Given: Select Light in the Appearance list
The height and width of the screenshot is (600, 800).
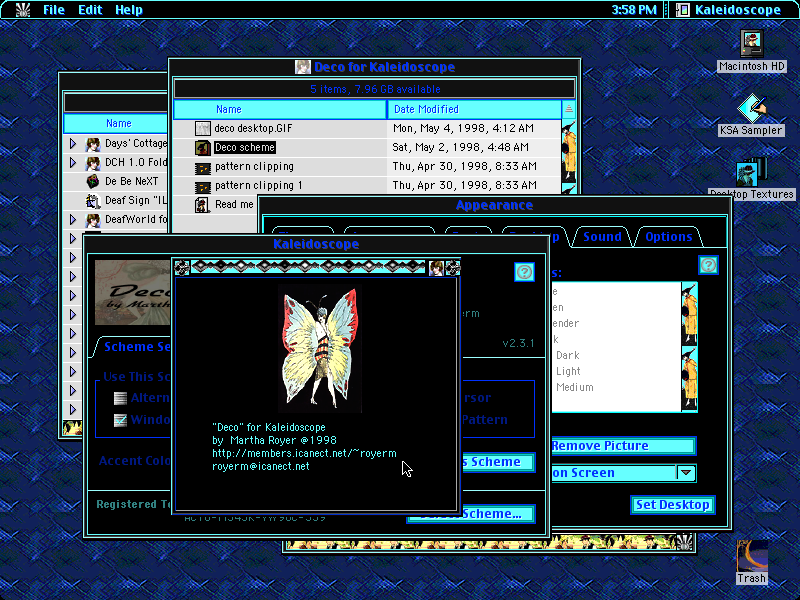Looking at the screenshot, I should [x=568, y=371].
